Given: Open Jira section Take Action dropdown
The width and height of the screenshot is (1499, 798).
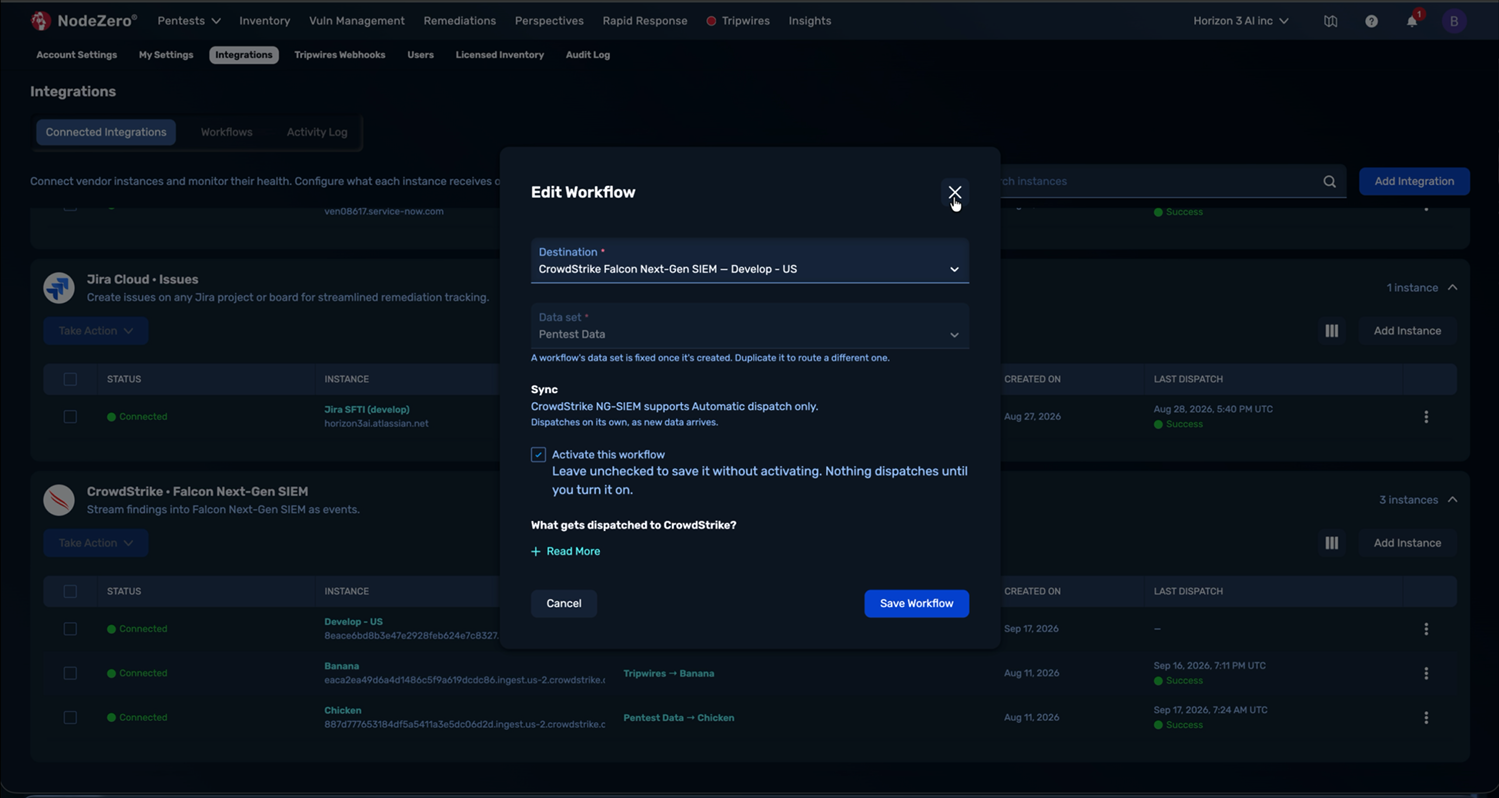Looking at the screenshot, I should coord(95,331).
